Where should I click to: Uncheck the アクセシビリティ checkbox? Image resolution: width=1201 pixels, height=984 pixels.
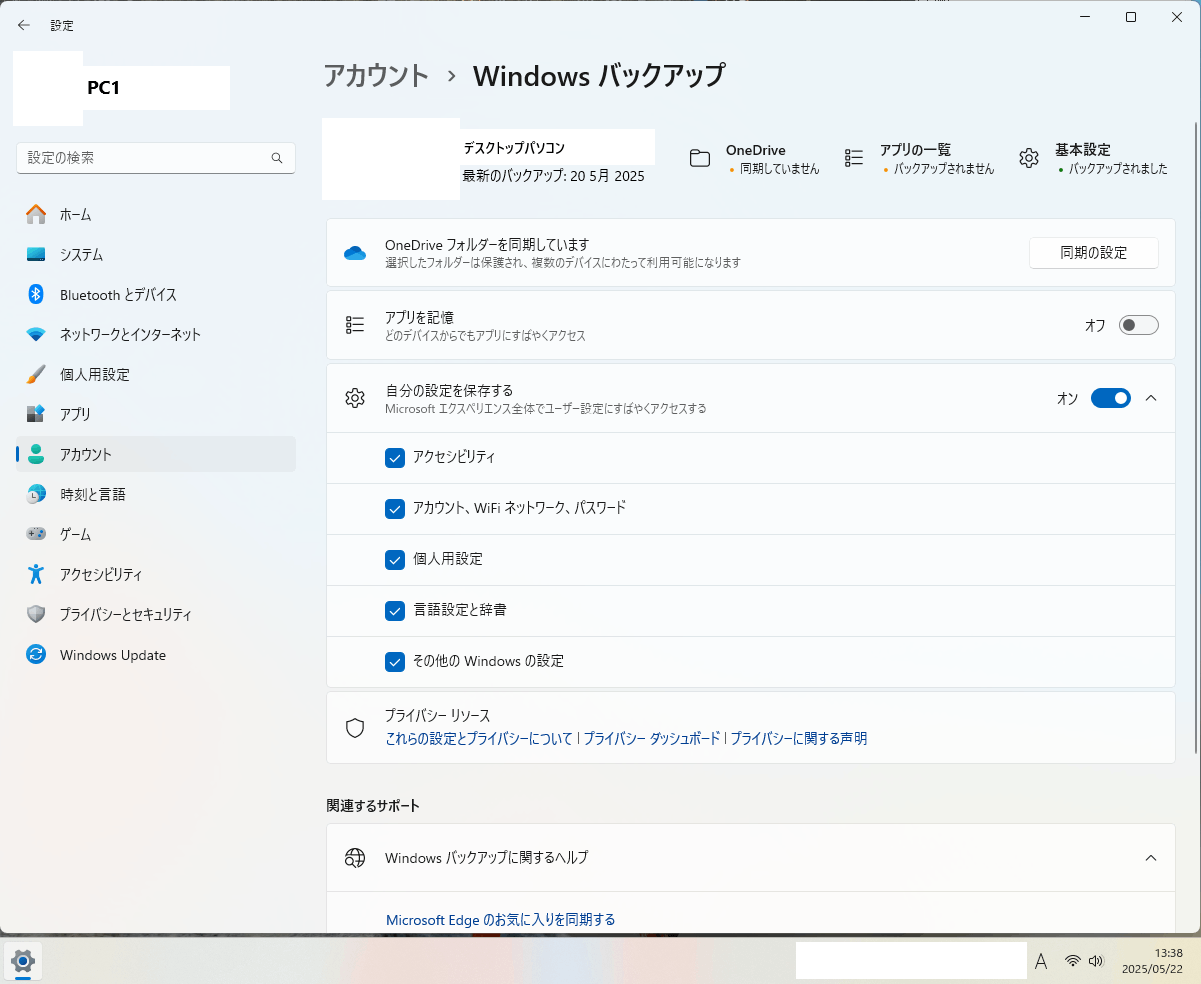[x=394, y=457]
